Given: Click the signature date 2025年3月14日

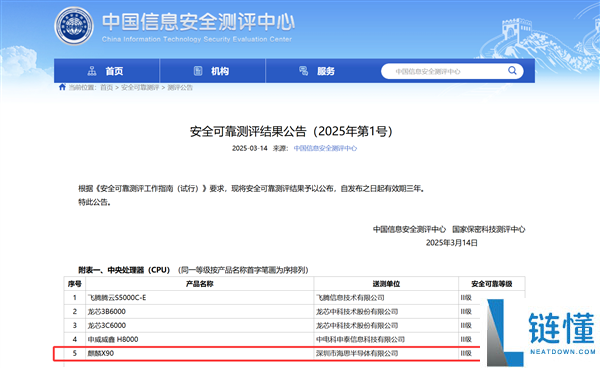Looking at the screenshot, I should [x=452, y=243].
